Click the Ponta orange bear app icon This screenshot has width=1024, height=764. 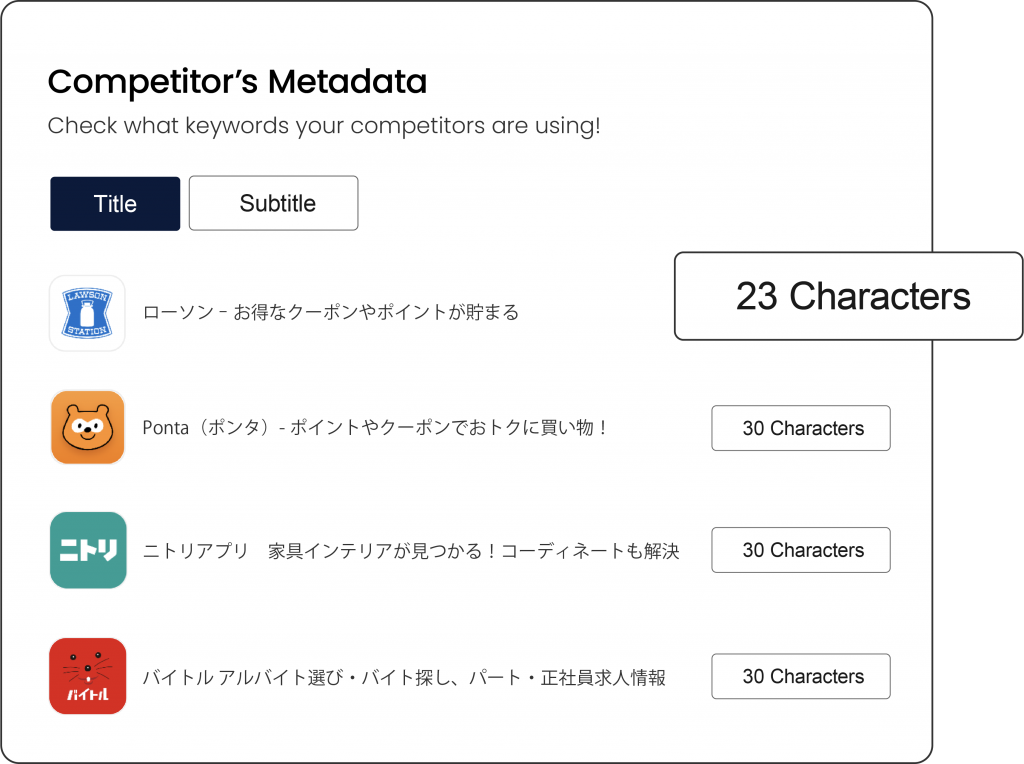[87, 428]
